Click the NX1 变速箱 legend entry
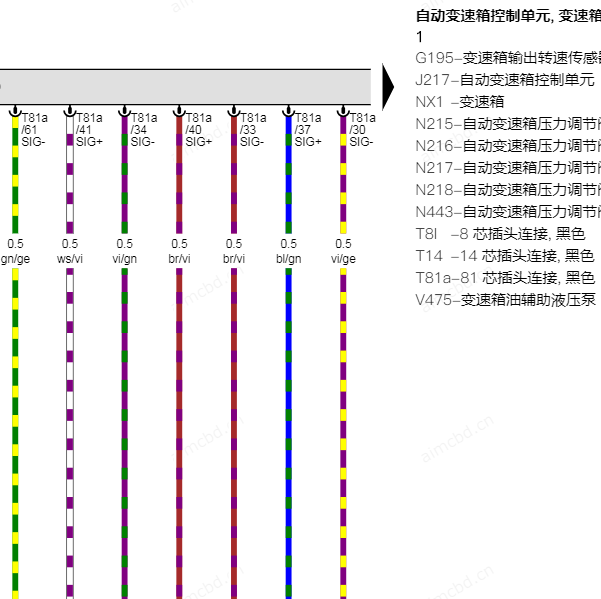 (460, 102)
